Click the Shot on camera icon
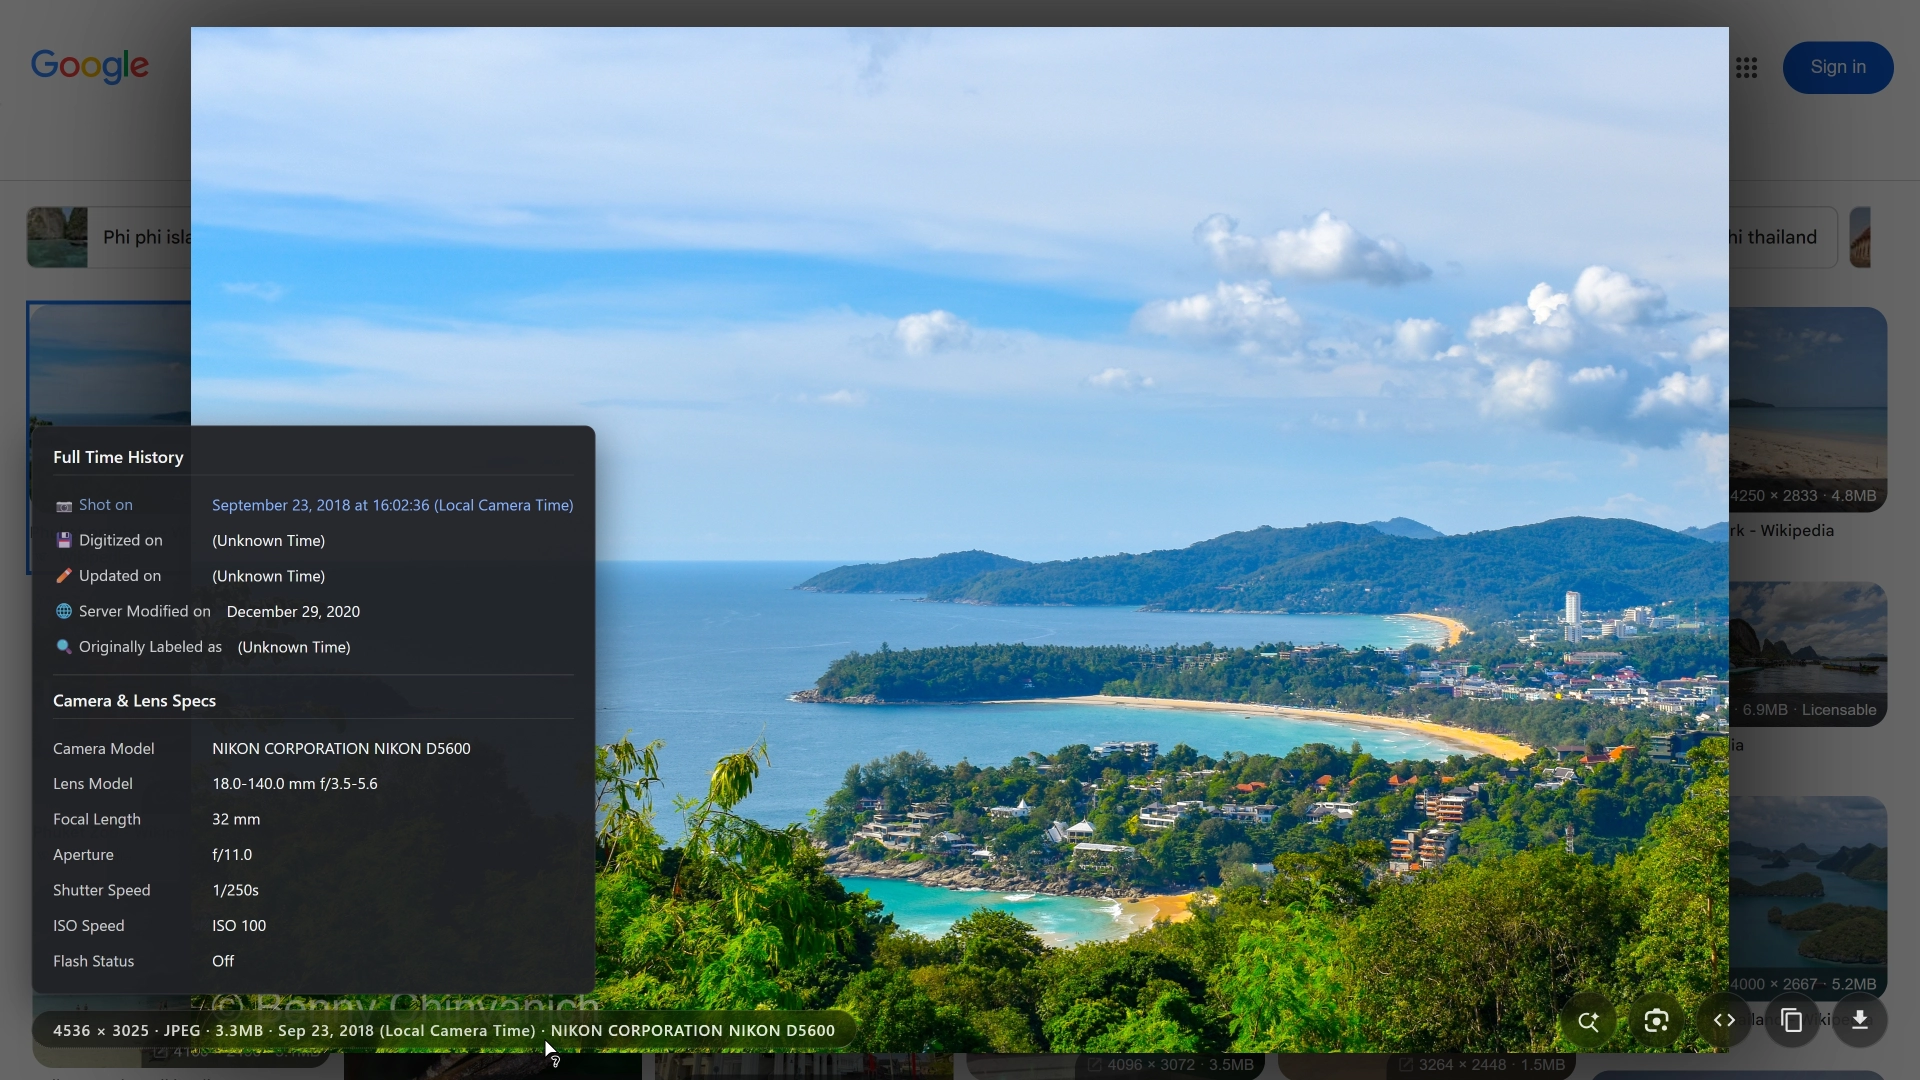Image resolution: width=1920 pixels, height=1080 pixels. [x=64, y=506]
